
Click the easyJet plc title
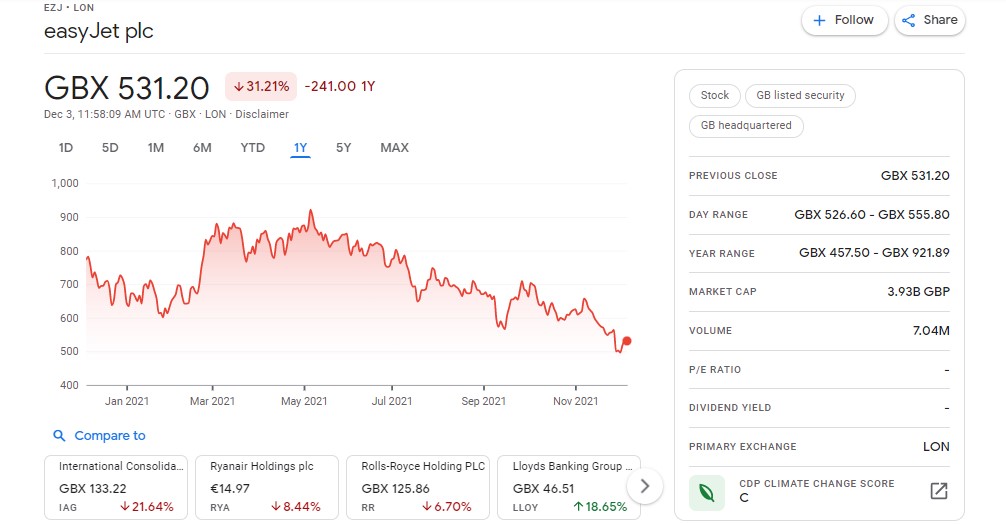(x=99, y=31)
